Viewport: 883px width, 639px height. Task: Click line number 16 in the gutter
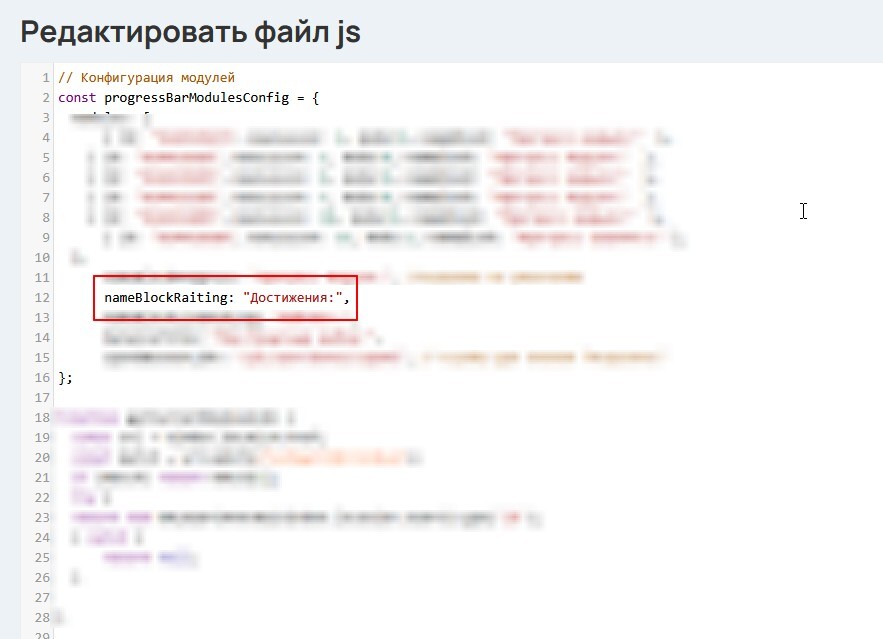[x=42, y=378]
